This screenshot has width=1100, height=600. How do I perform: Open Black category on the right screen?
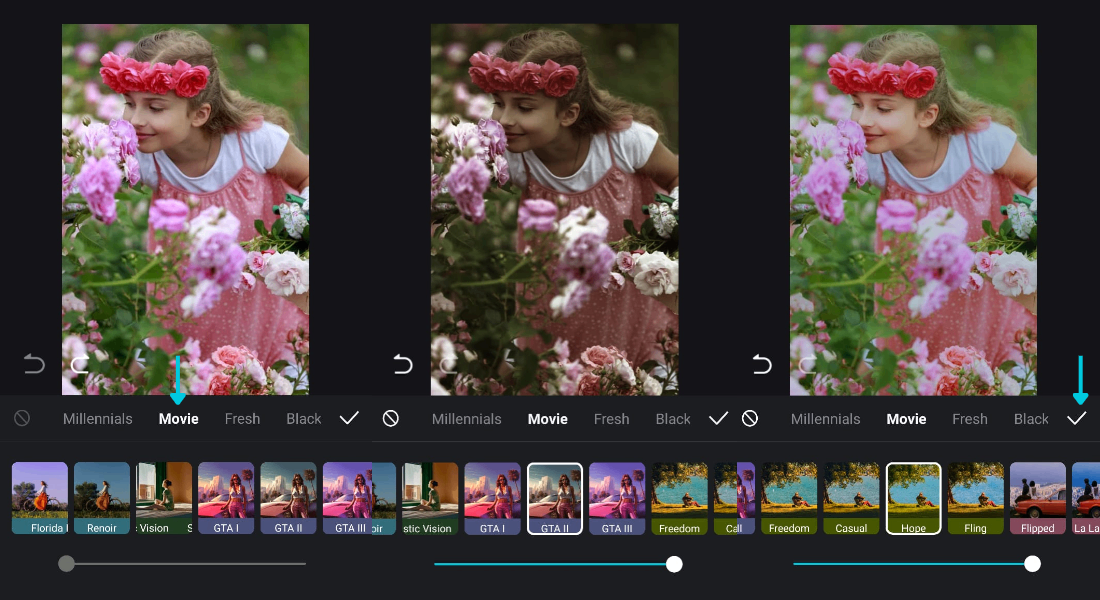tap(1031, 419)
